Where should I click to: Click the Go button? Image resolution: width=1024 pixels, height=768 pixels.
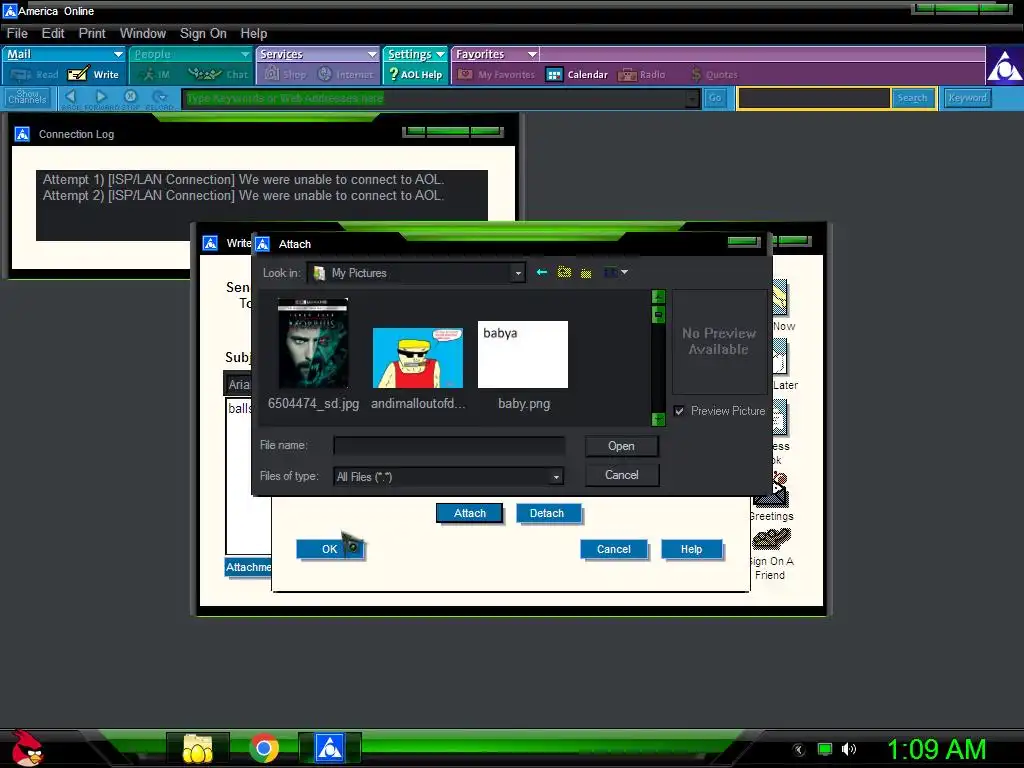[715, 98]
